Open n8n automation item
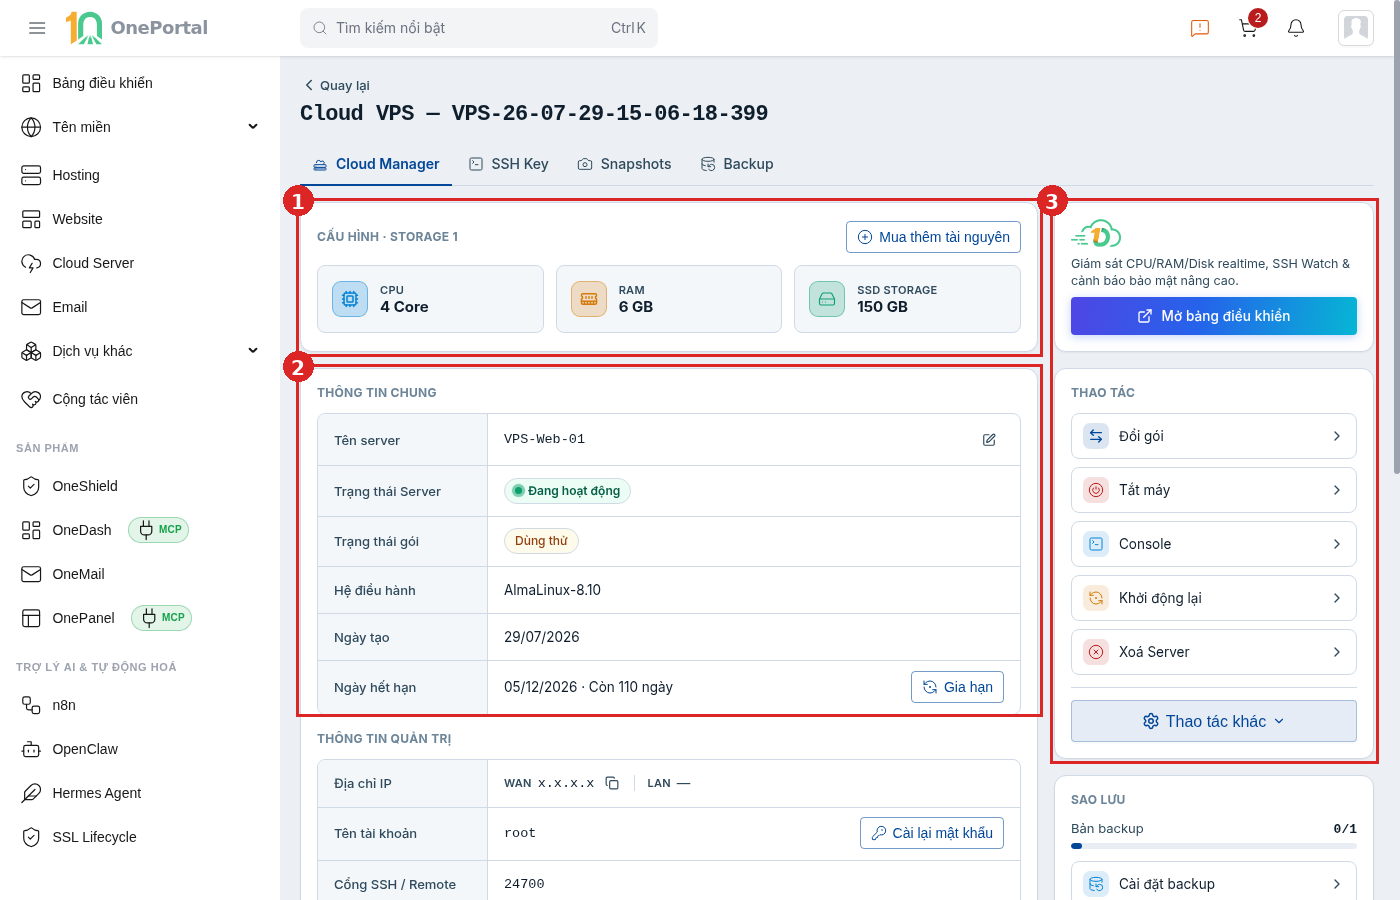 pos(140,705)
